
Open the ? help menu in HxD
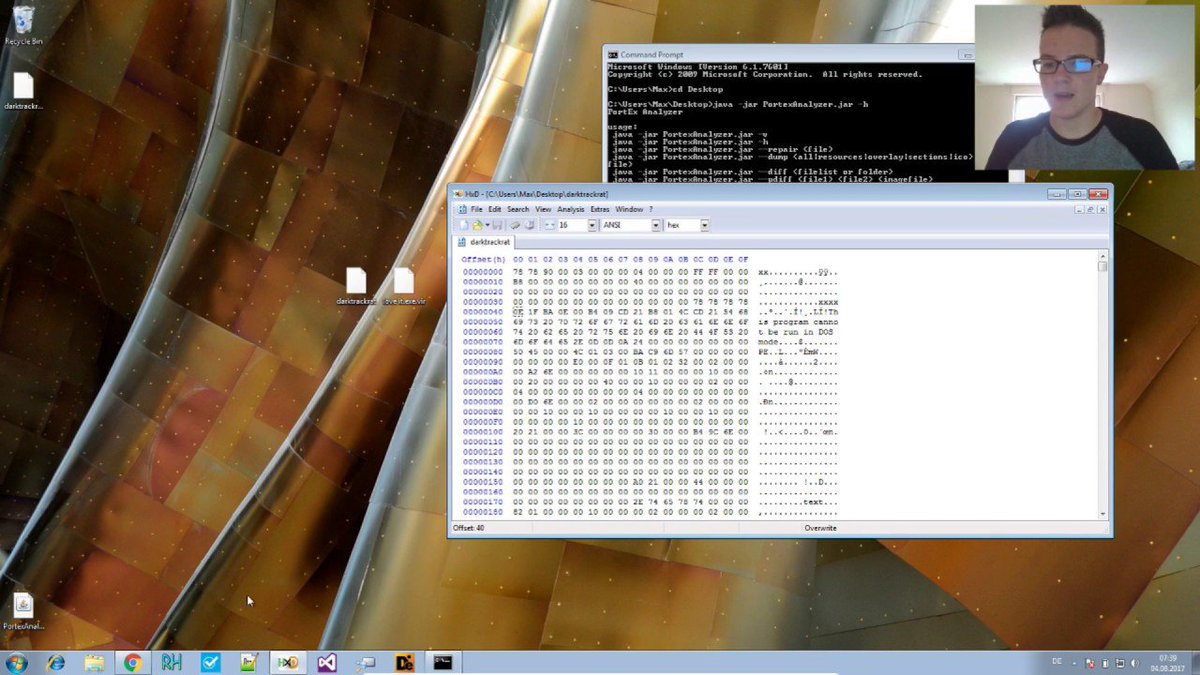(651, 209)
